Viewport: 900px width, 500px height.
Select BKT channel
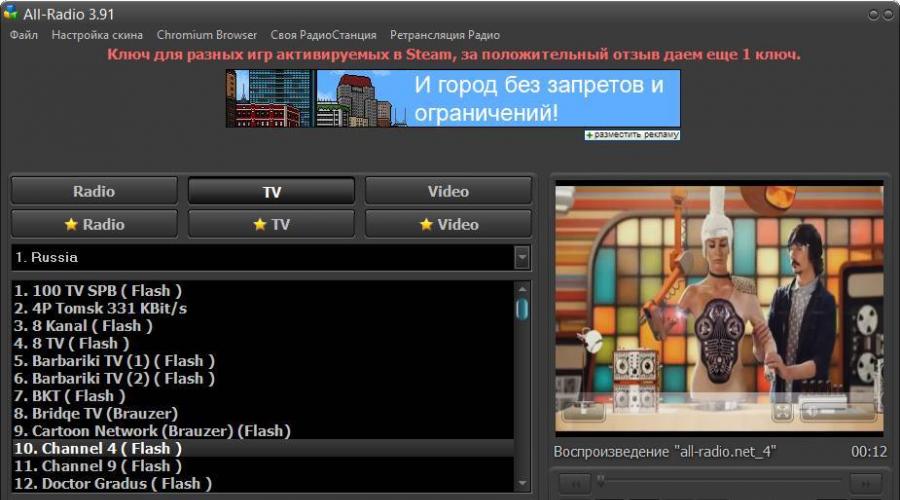(x=263, y=396)
